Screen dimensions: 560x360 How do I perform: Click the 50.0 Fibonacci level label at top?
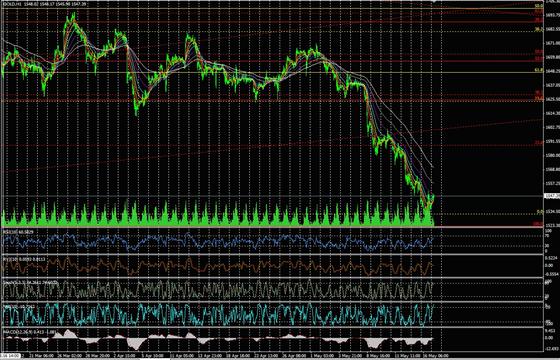pyautogui.click(x=539, y=6)
